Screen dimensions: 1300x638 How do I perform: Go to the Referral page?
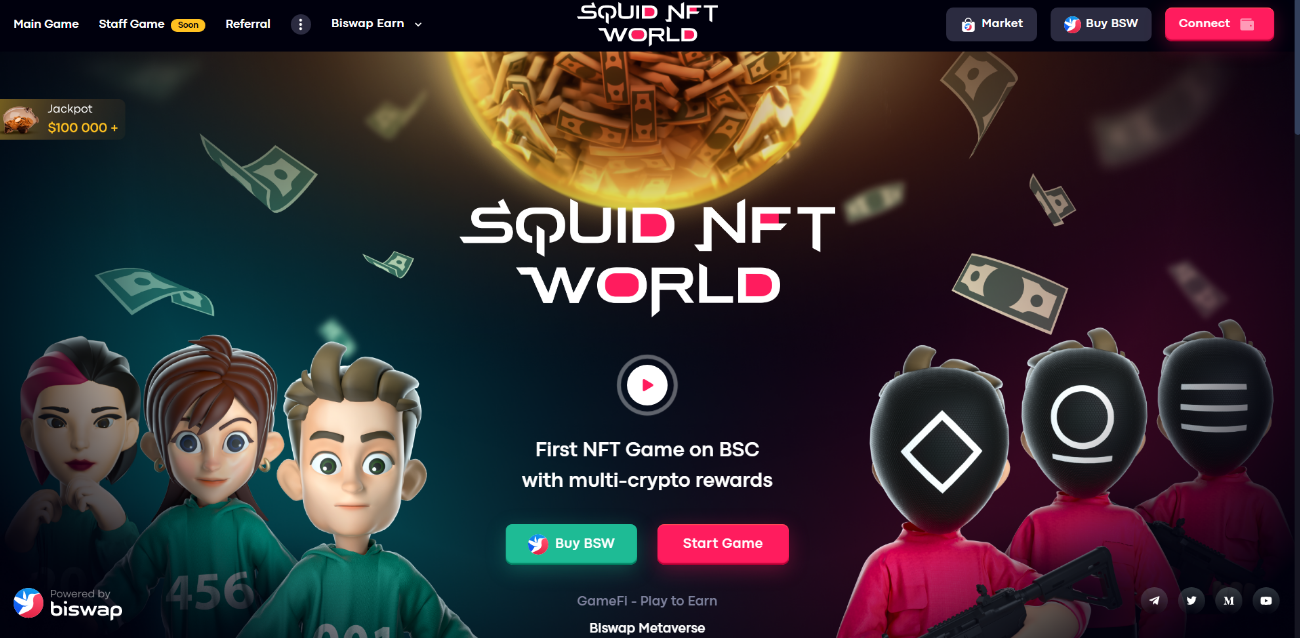[x=248, y=24]
